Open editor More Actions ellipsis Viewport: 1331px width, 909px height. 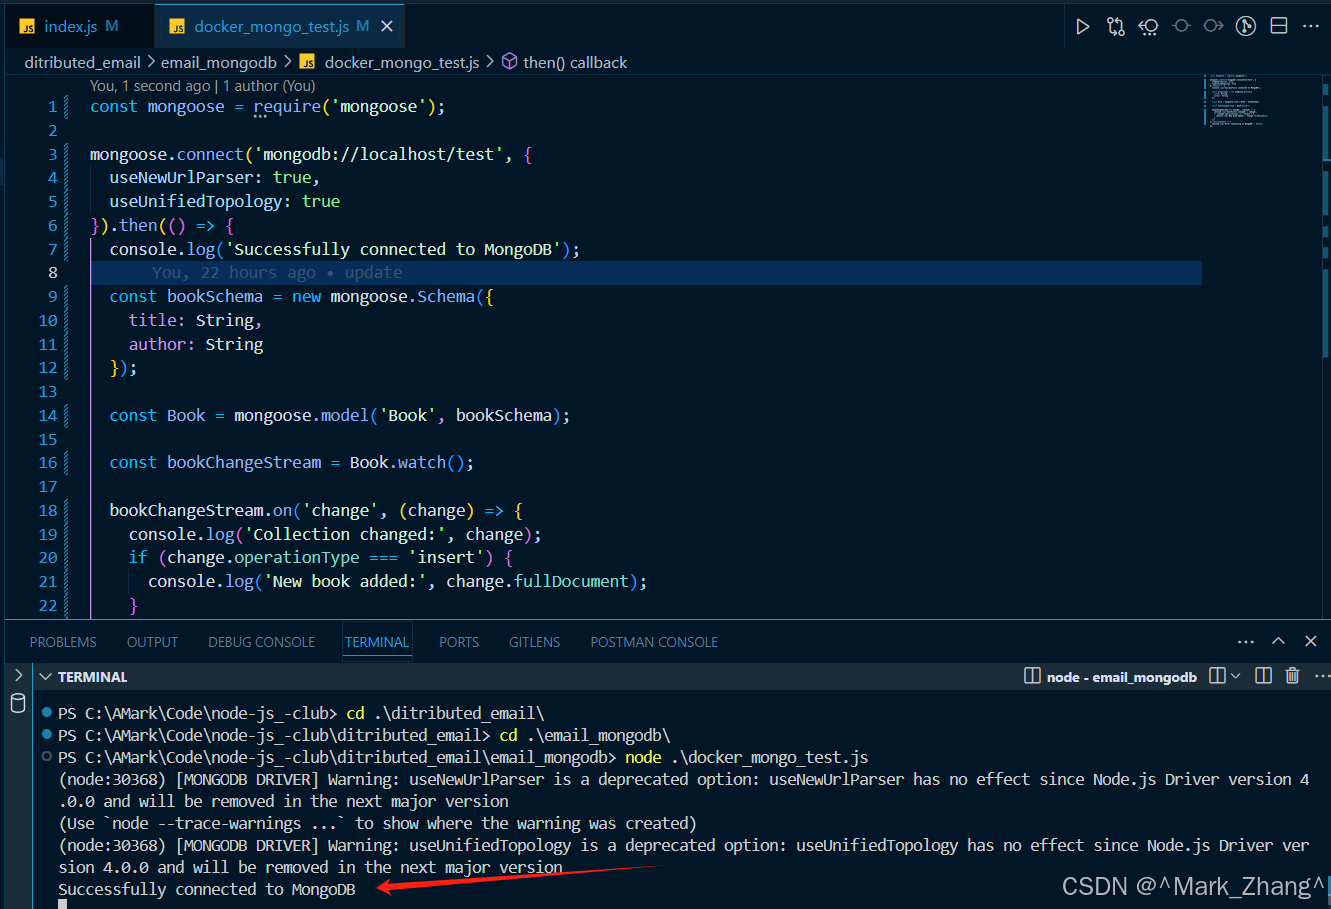(1311, 26)
